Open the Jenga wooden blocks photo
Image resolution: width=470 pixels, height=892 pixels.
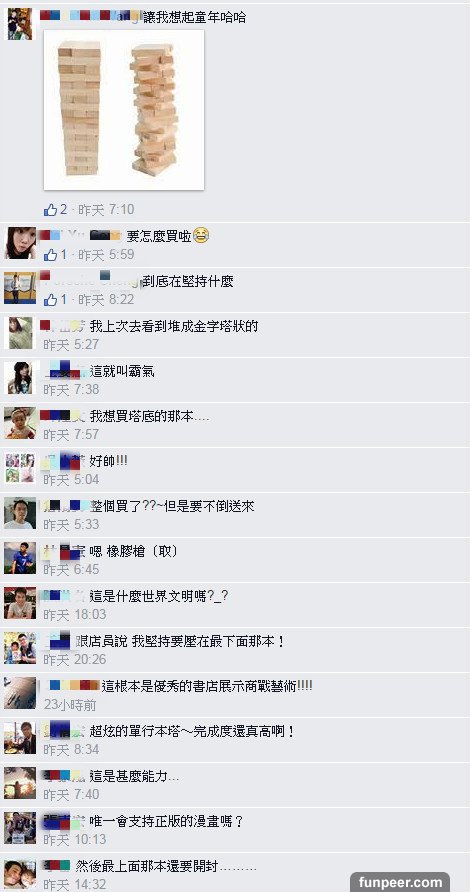pyautogui.click(x=124, y=110)
